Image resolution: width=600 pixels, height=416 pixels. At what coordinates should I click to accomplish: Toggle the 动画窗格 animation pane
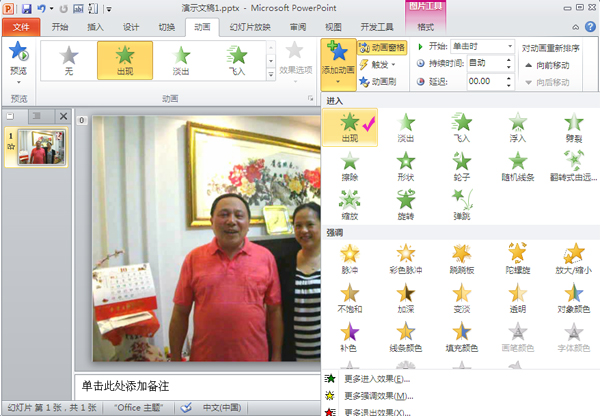pyautogui.click(x=382, y=47)
